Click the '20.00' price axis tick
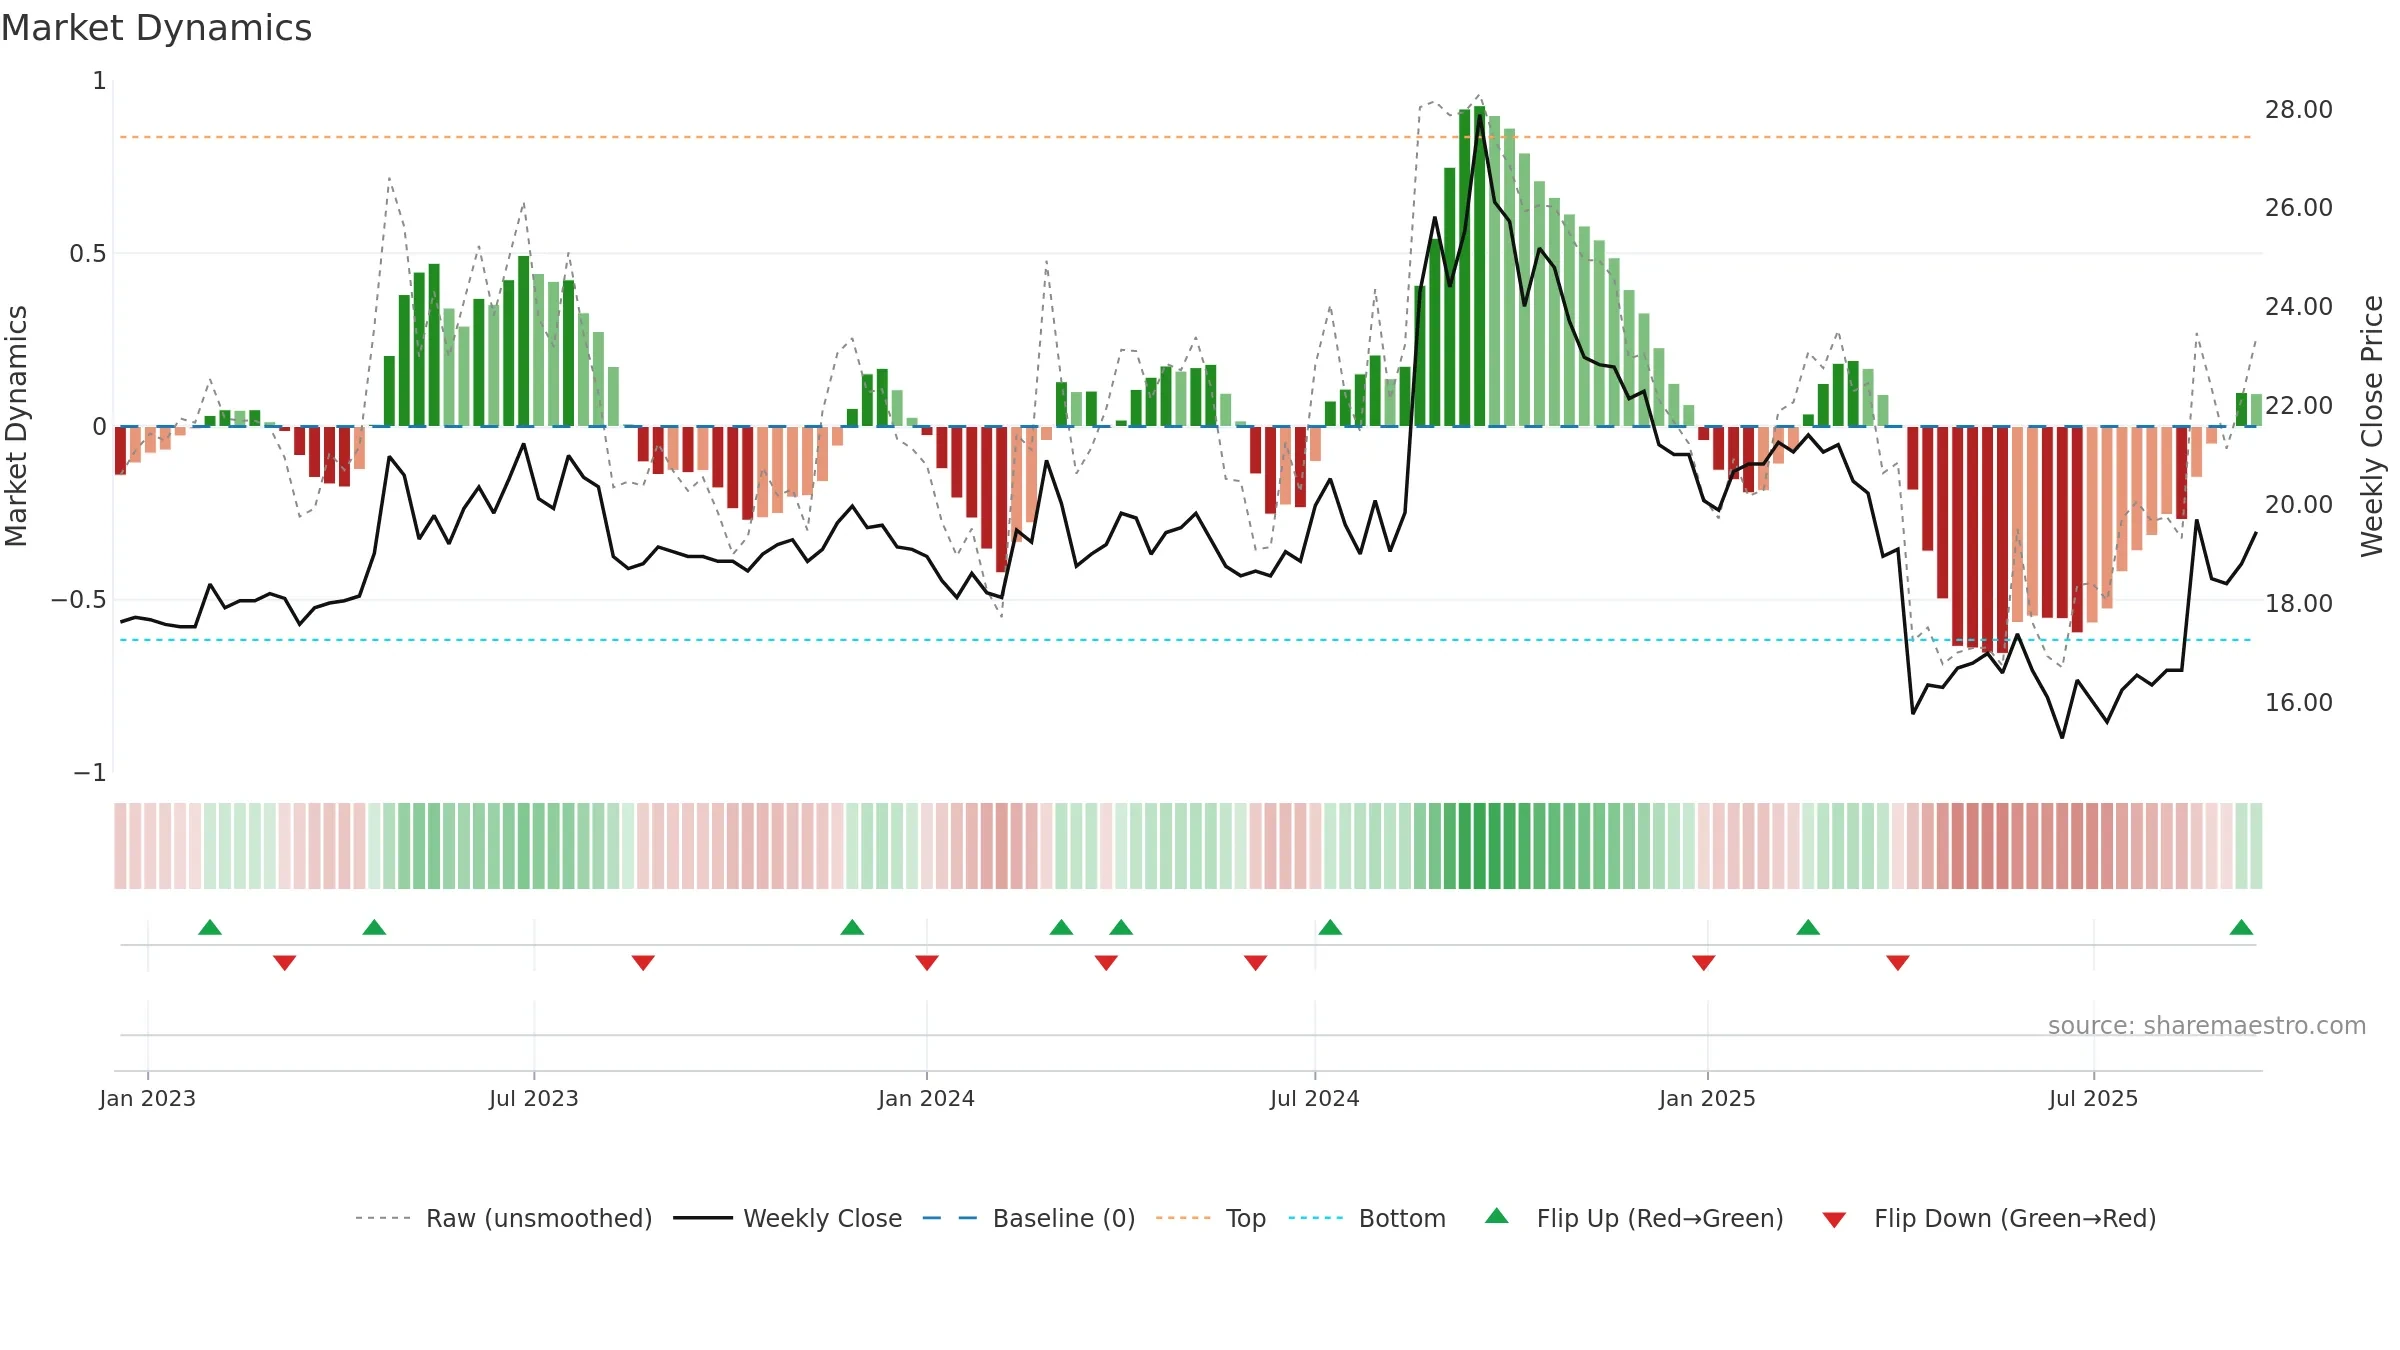The image size is (2400, 1350). tap(2299, 505)
